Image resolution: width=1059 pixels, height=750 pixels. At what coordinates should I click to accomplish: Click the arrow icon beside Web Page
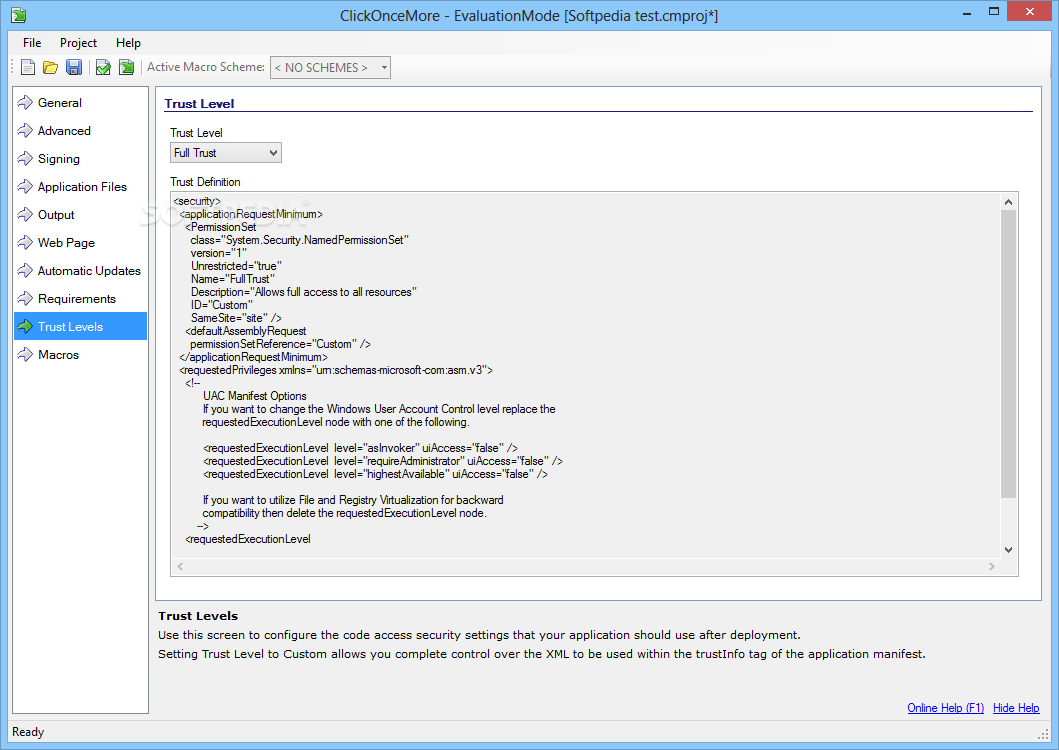pyautogui.click(x=25, y=243)
